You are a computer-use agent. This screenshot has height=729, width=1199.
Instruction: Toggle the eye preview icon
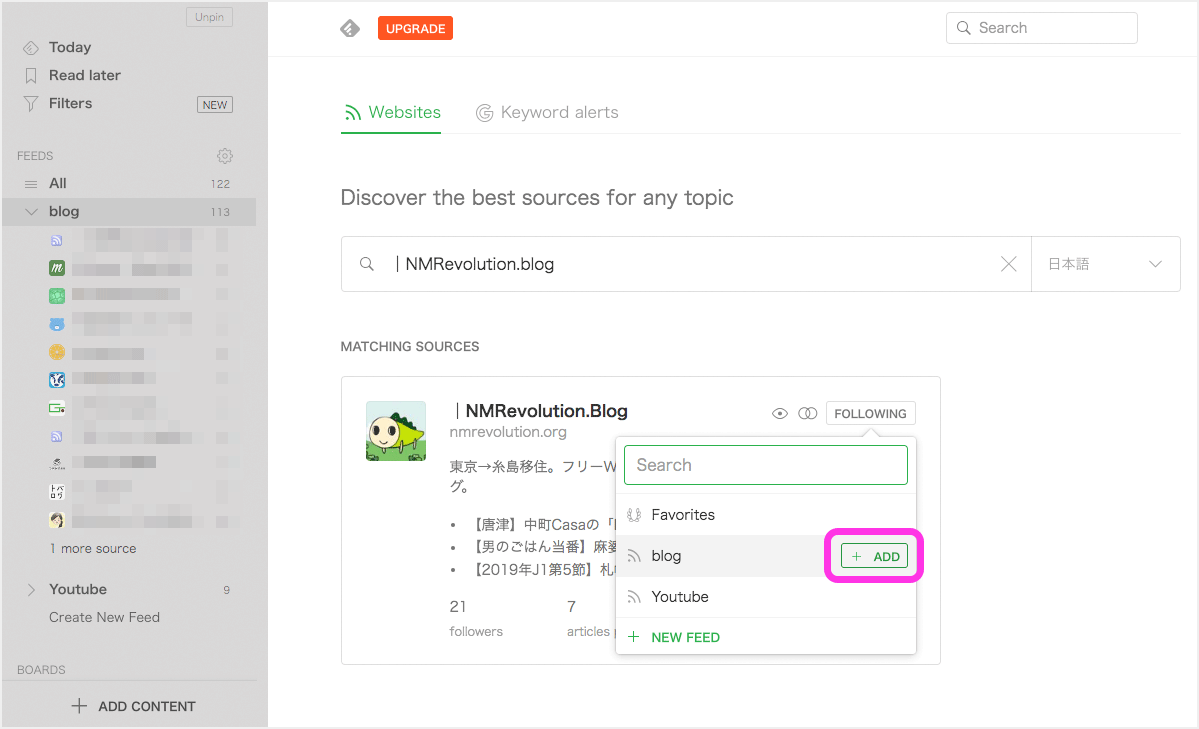click(x=779, y=414)
